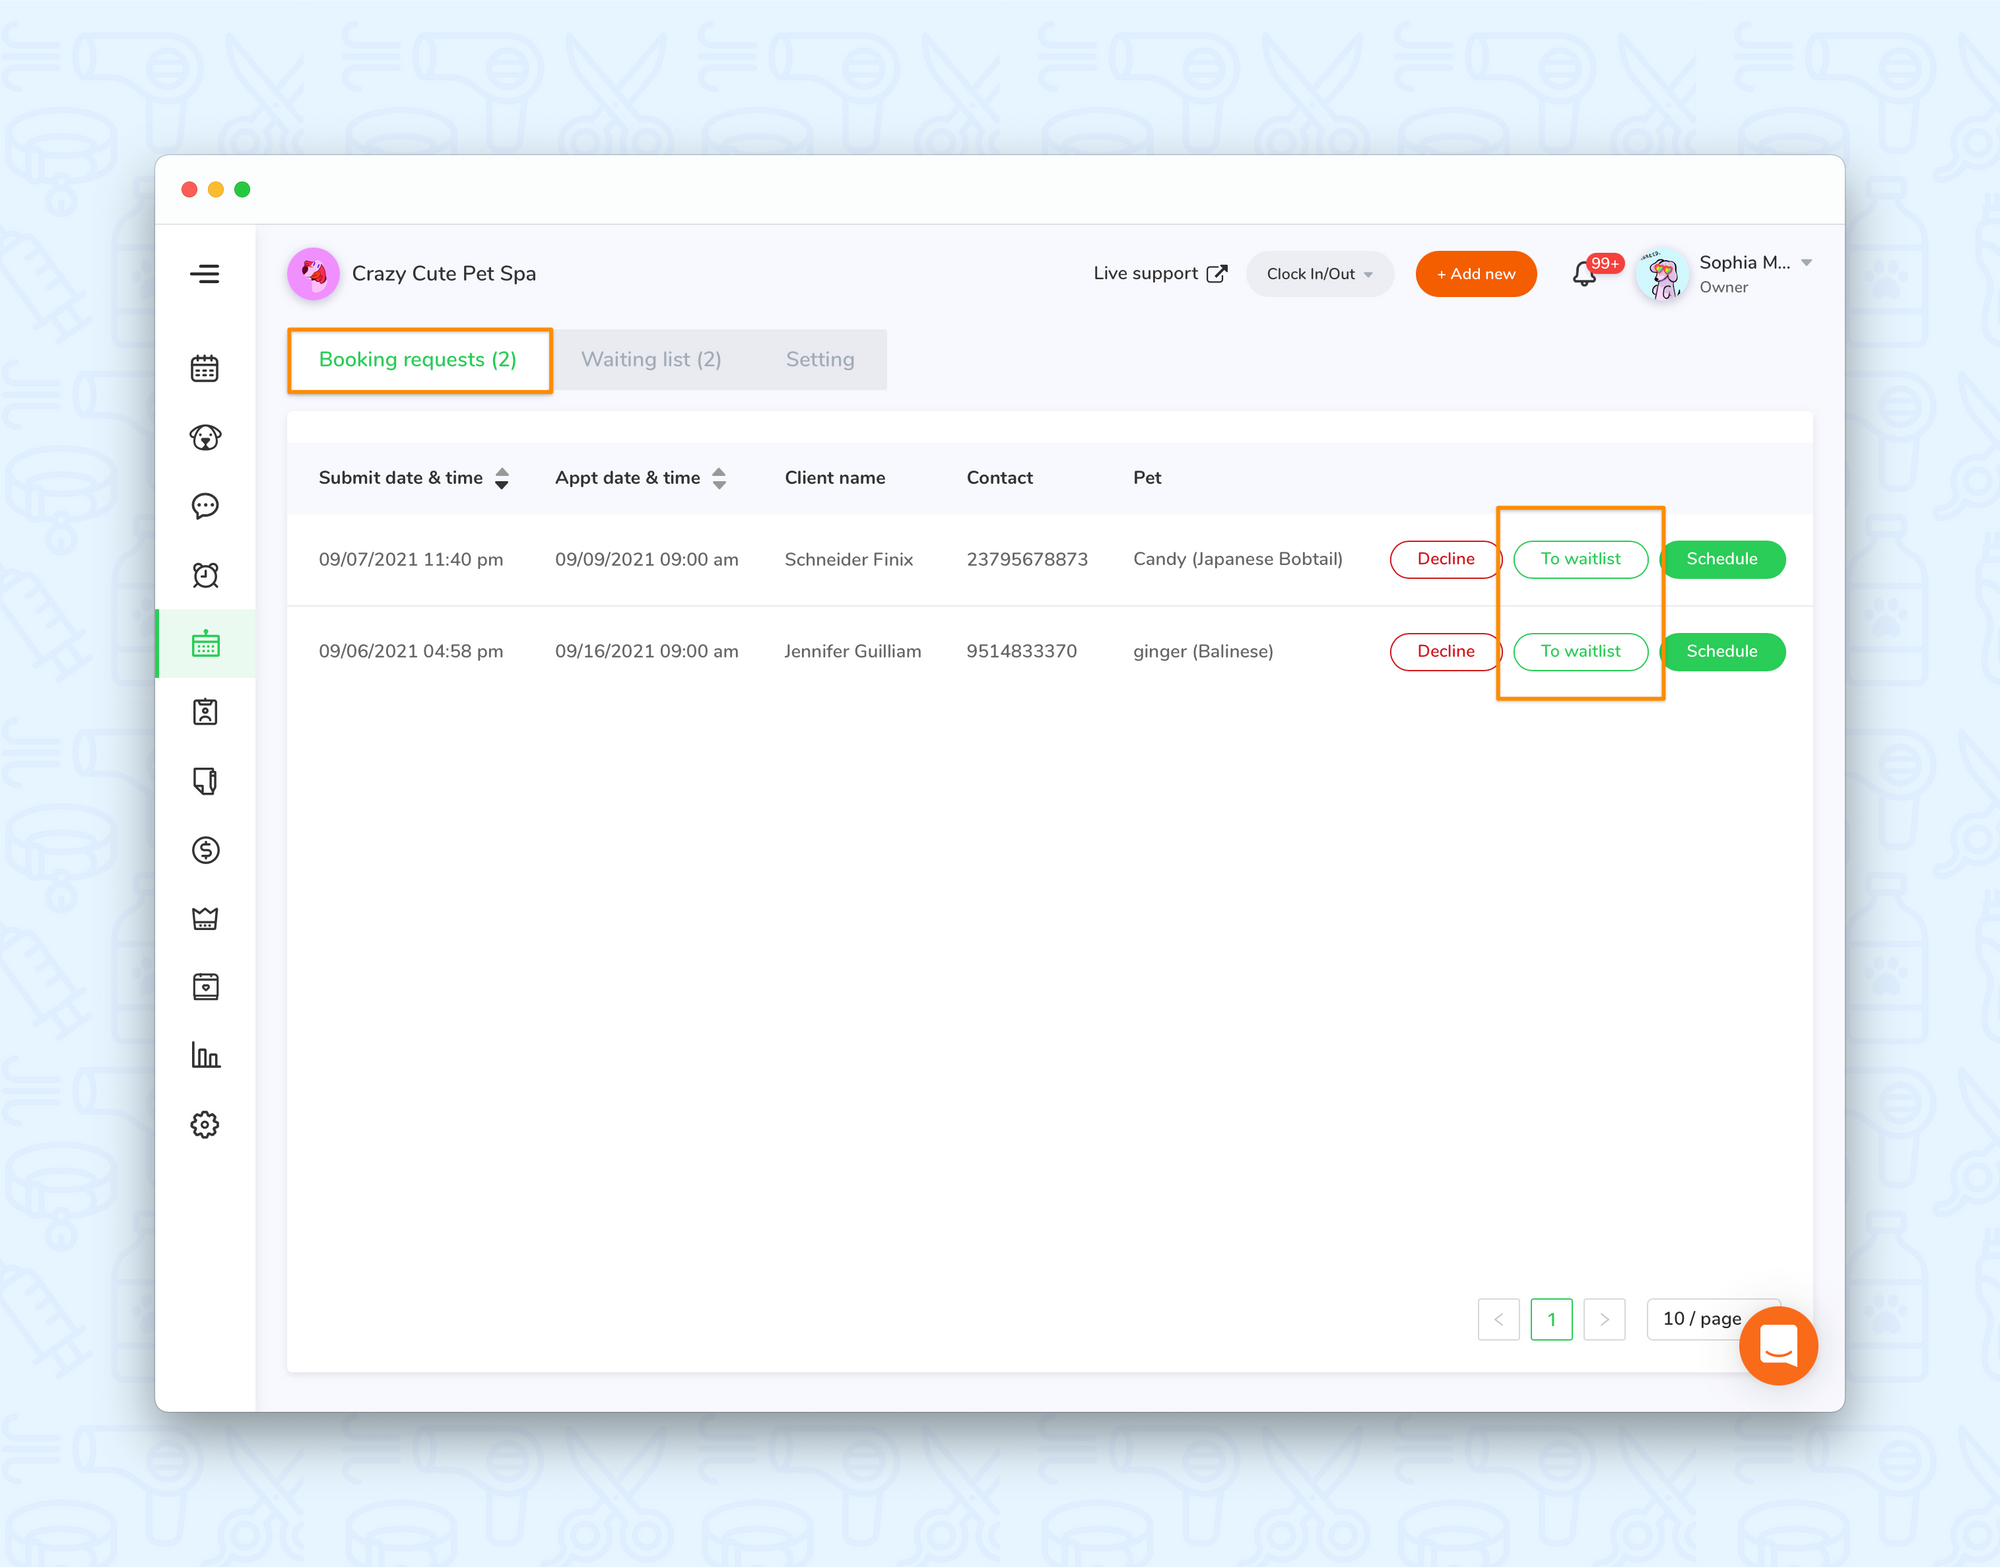The height and width of the screenshot is (1567, 2000).
Task: Click the + Add new button
Action: point(1475,274)
